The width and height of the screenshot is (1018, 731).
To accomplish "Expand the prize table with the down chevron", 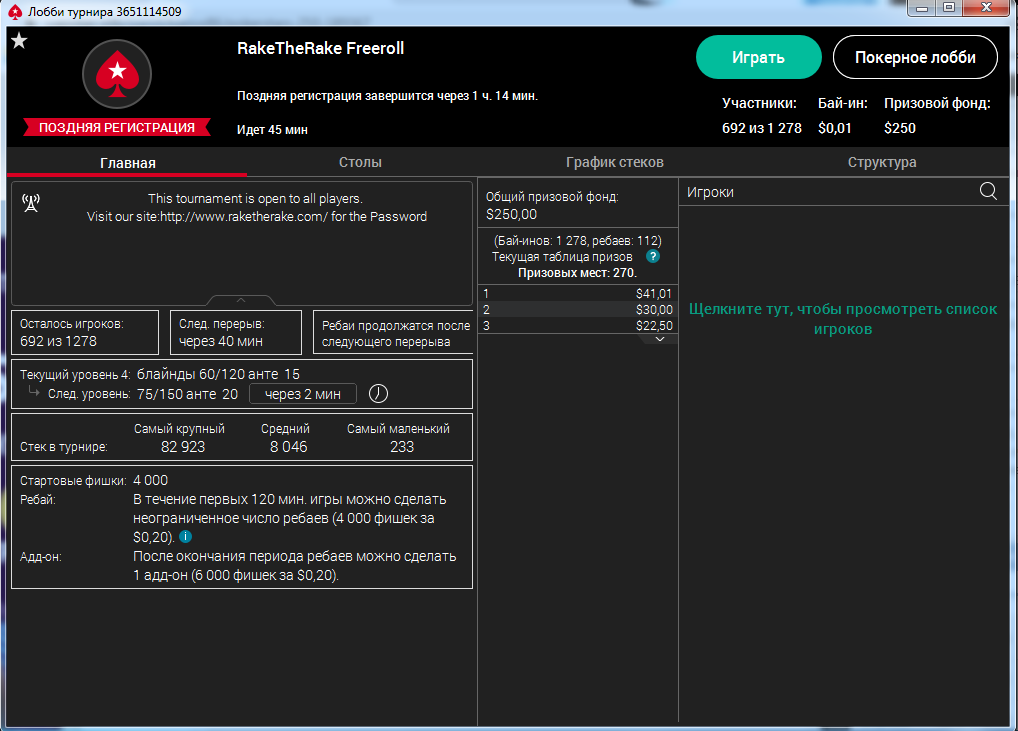I will pyautogui.click(x=660, y=339).
